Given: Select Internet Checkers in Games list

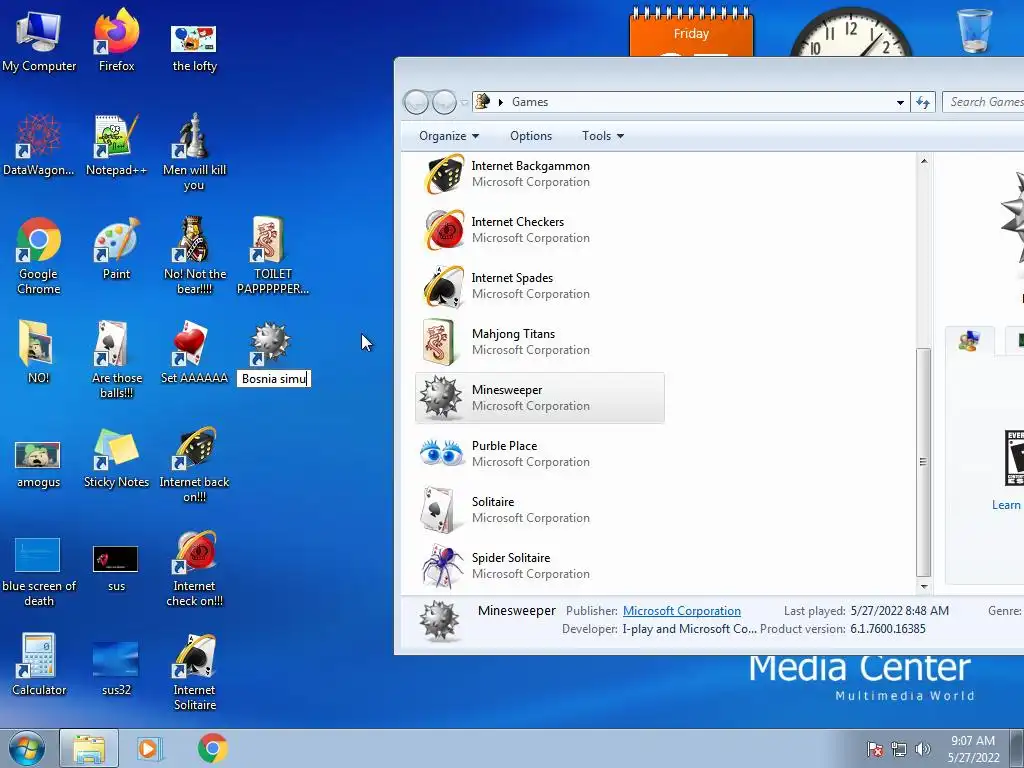Looking at the screenshot, I should [539, 230].
